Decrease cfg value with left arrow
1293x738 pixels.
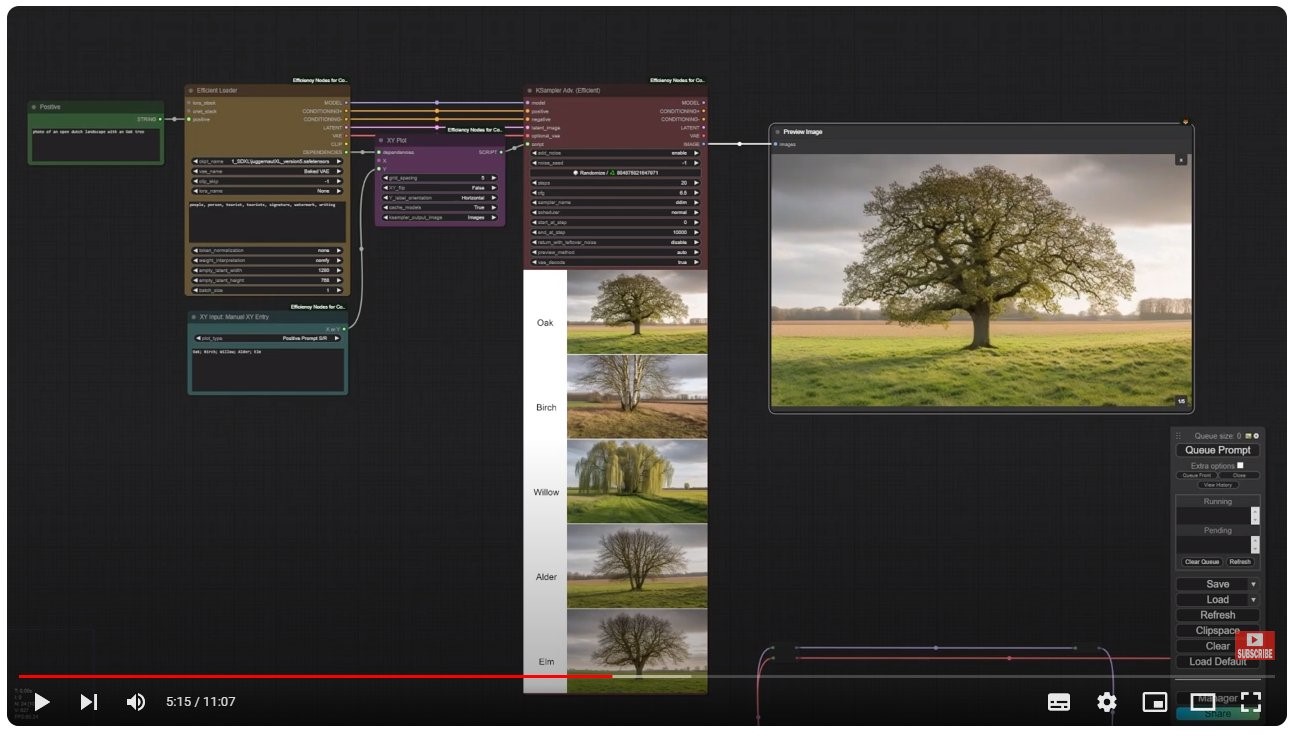pyautogui.click(x=534, y=193)
